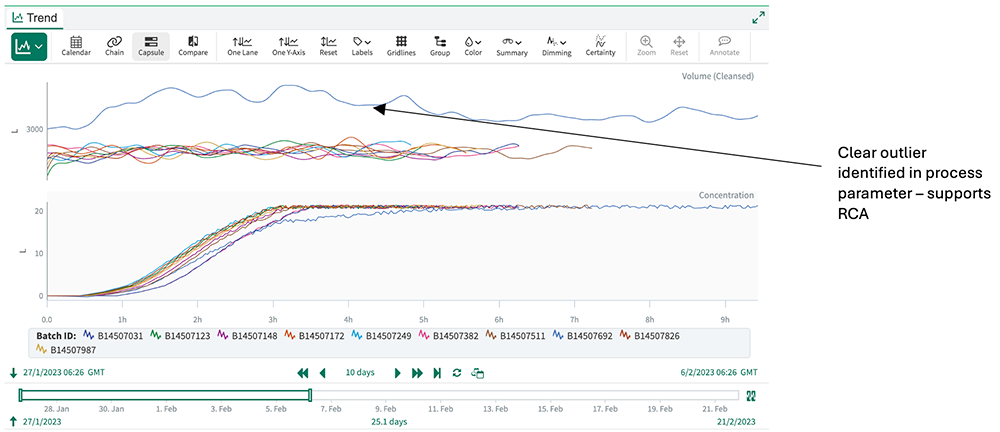Viewport: 1000px width, 432px height.
Task: Click the copy display range icon
Action: [x=477, y=373]
